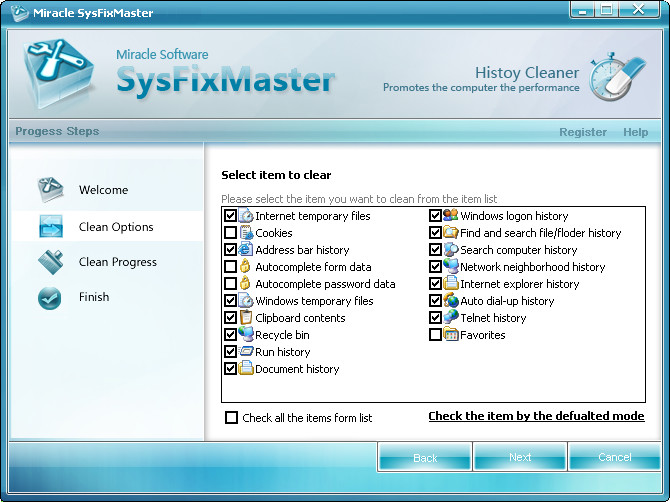Open the Help menu
The height and width of the screenshot is (502, 670).
click(x=635, y=132)
